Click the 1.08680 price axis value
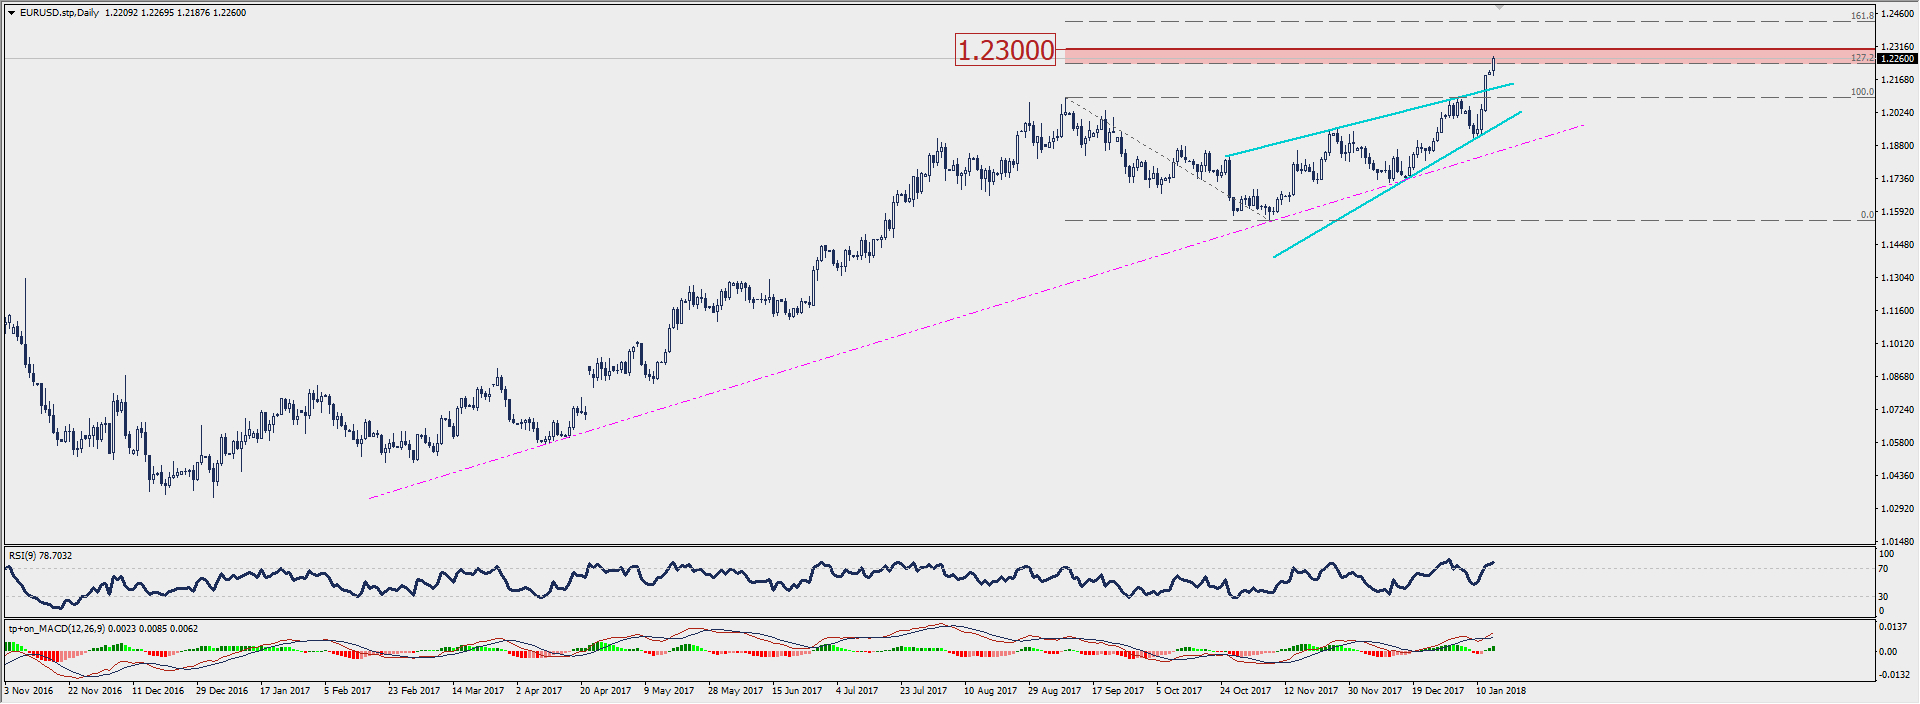 click(x=1898, y=377)
